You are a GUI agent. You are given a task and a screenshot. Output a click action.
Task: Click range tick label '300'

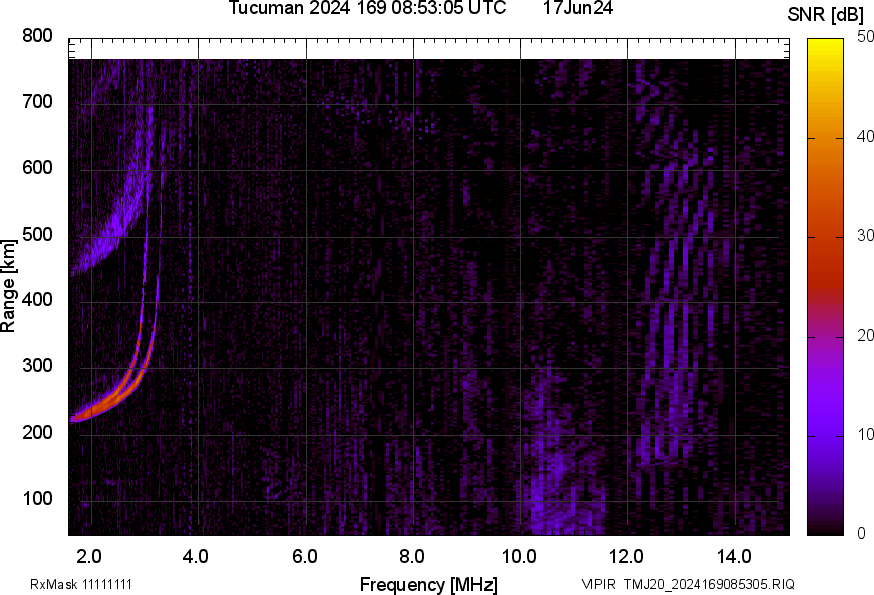pos(37,366)
